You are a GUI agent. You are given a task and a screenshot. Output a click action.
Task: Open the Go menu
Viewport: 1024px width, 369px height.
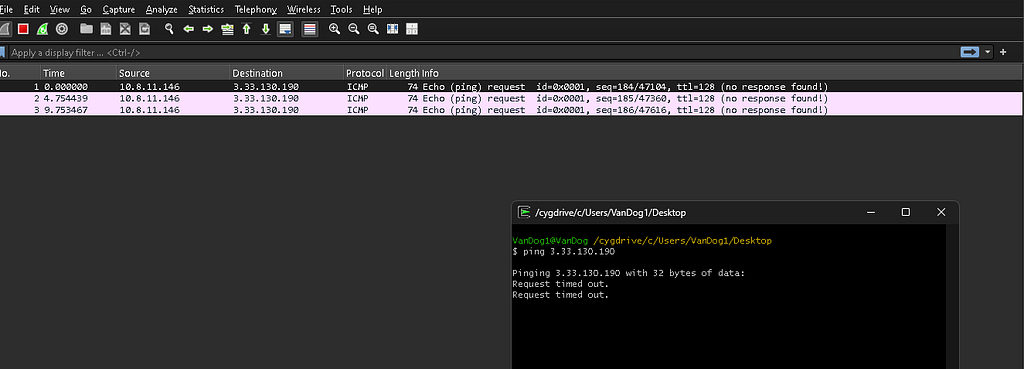click(x=86, y=9)
